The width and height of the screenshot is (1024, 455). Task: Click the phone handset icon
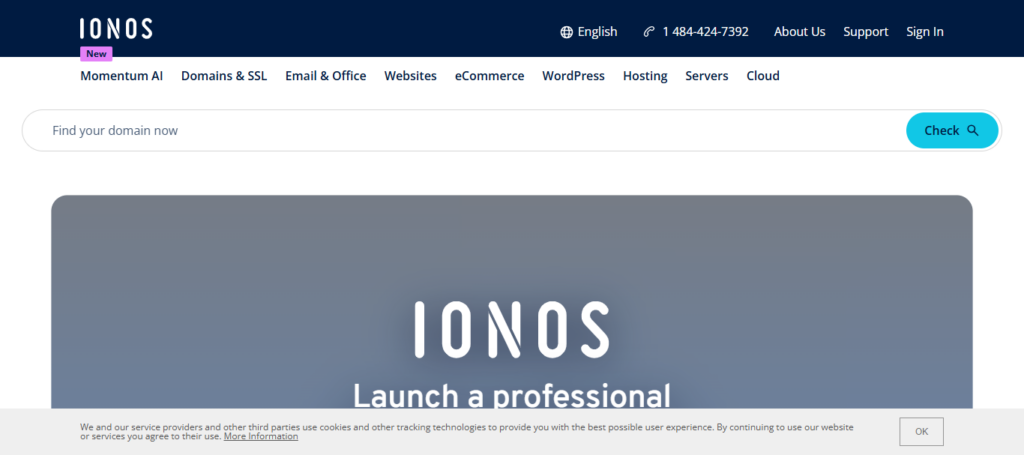tap(648, 31)
